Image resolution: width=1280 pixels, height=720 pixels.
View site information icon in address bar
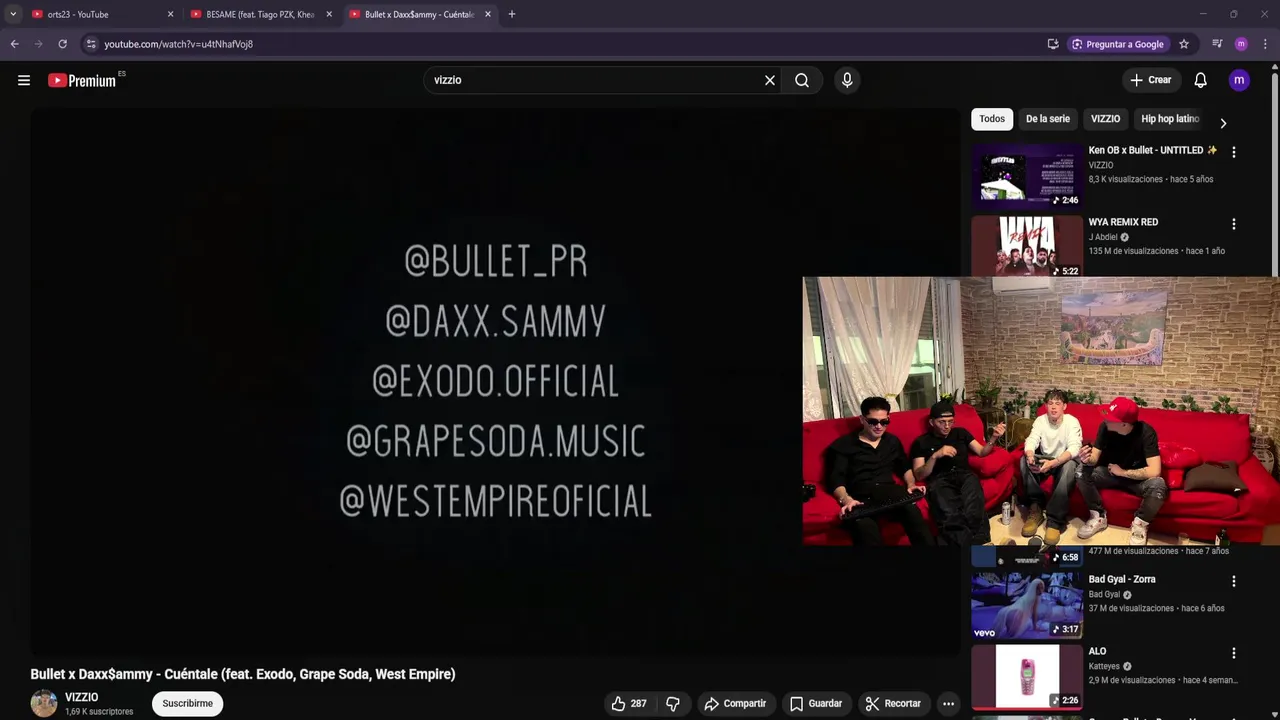(x=91, y=44)
